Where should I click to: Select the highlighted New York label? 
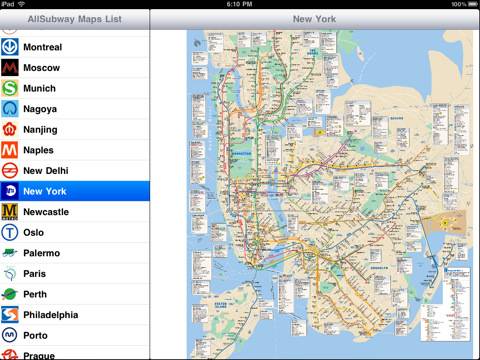pyautogui.click(x=45, y=191)
